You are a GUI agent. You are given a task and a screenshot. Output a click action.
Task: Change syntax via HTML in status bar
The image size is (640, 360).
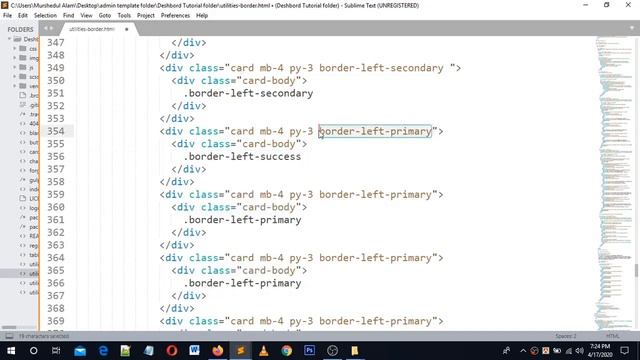coord(613,336)
